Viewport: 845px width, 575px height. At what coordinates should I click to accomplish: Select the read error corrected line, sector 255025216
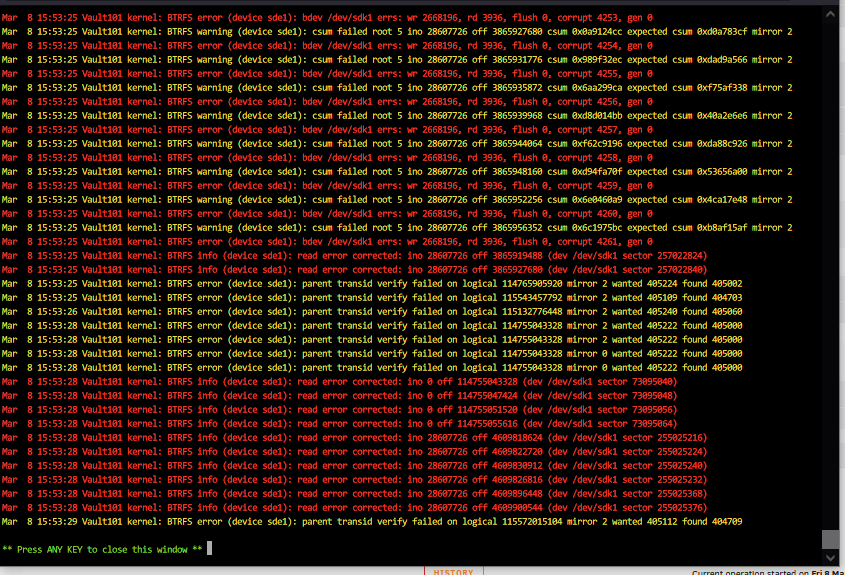(x=354, y=438)
